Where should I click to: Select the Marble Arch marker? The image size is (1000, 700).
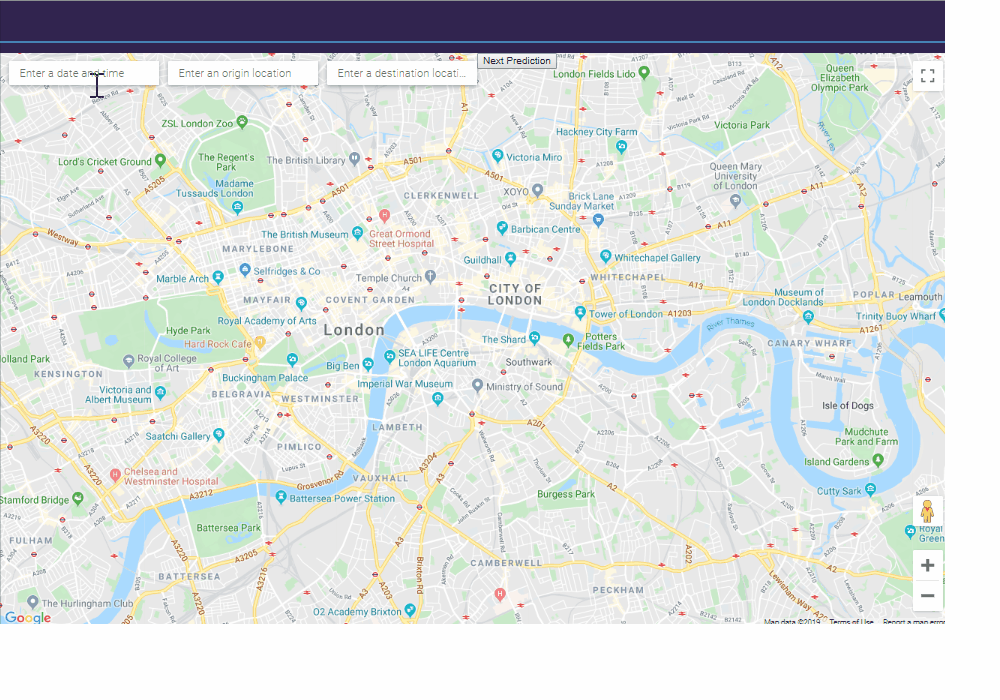(x=218, y=276)
